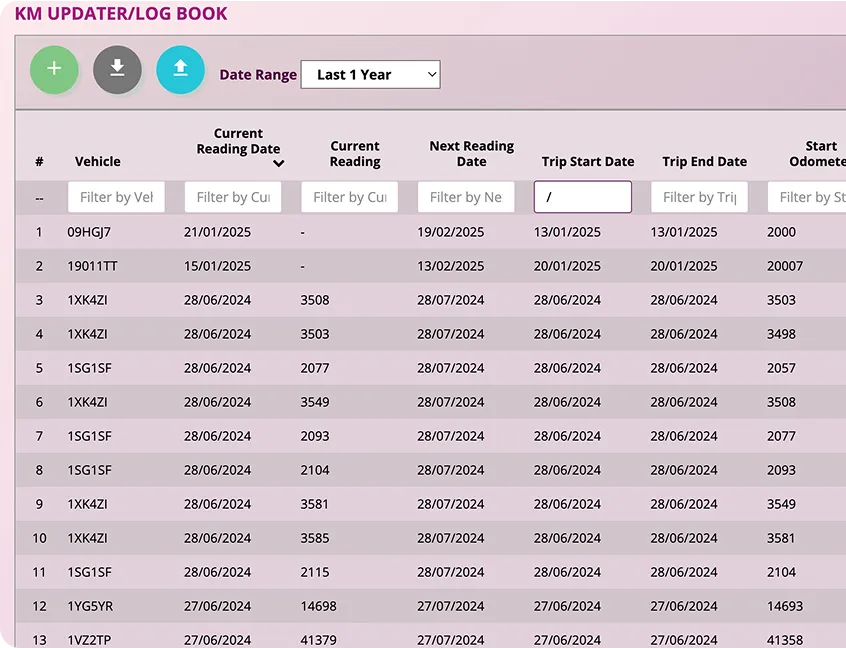Click start odometer value 3498
Screen dimensions: 846x648
click(781, 334)
